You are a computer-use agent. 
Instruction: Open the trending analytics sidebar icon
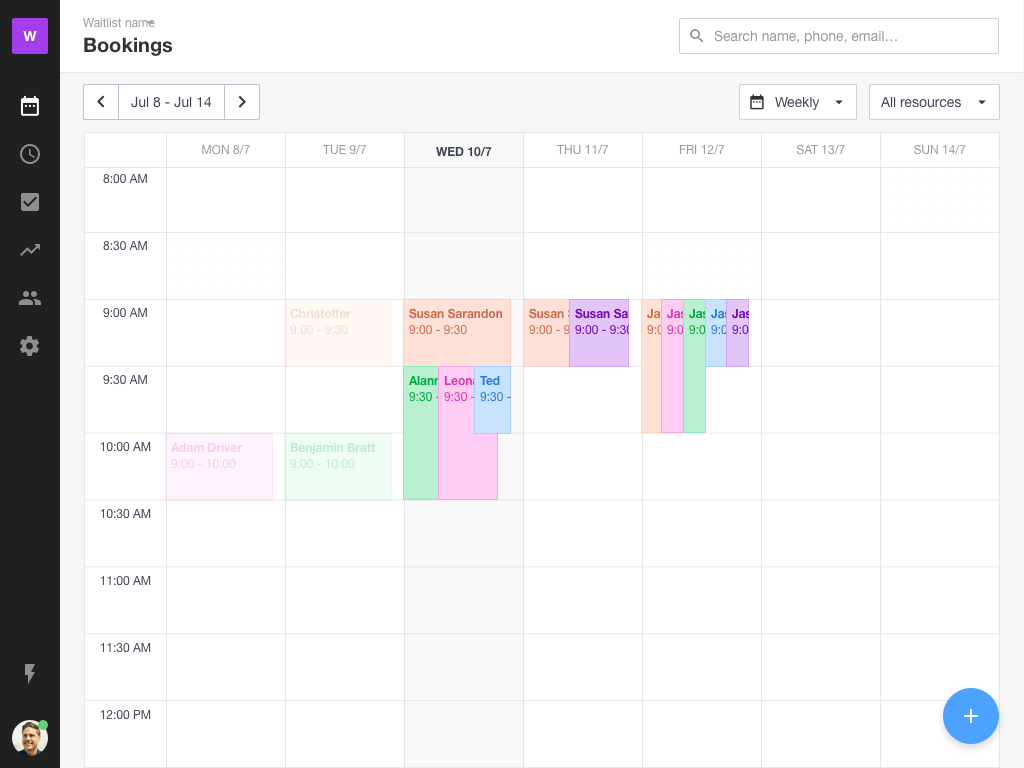30,250
